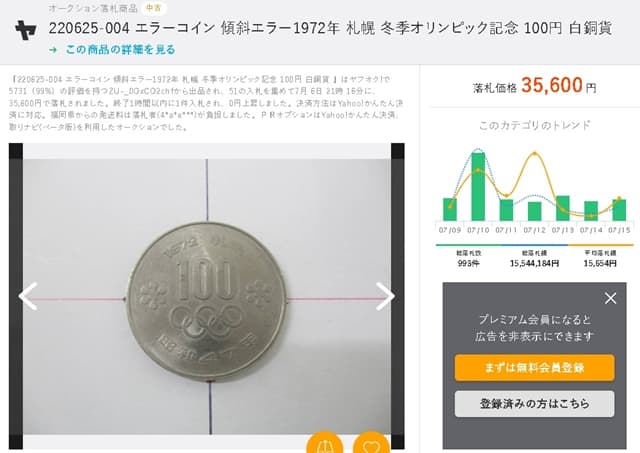
Task: Click the 落札価格 35,600円 price
Action: (534, 87)
